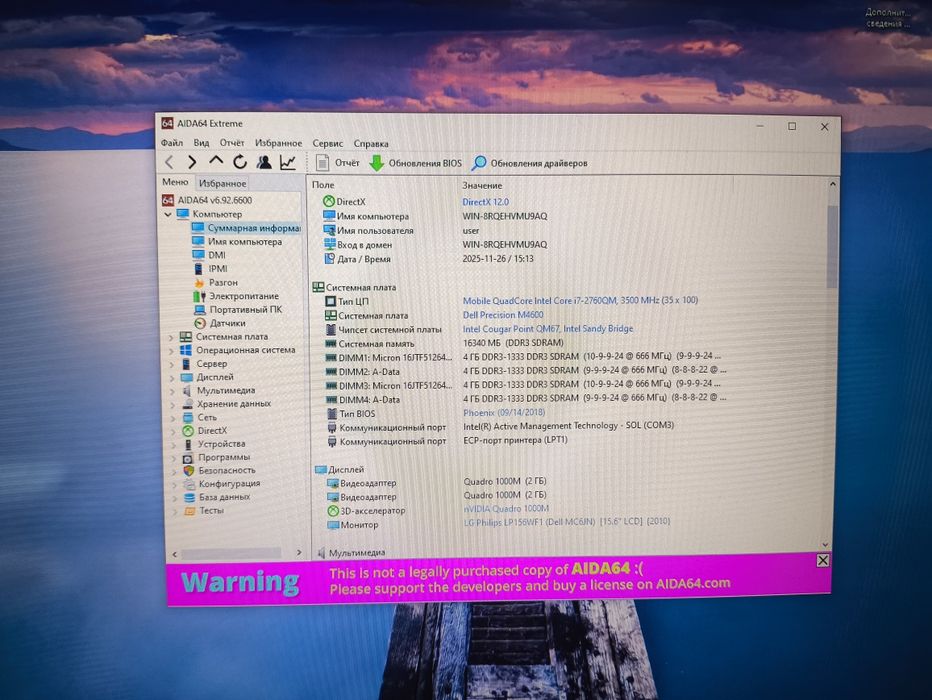Select the Датчики tree item
The width and height of the screenshot is (932, 700).
[221, 323]
